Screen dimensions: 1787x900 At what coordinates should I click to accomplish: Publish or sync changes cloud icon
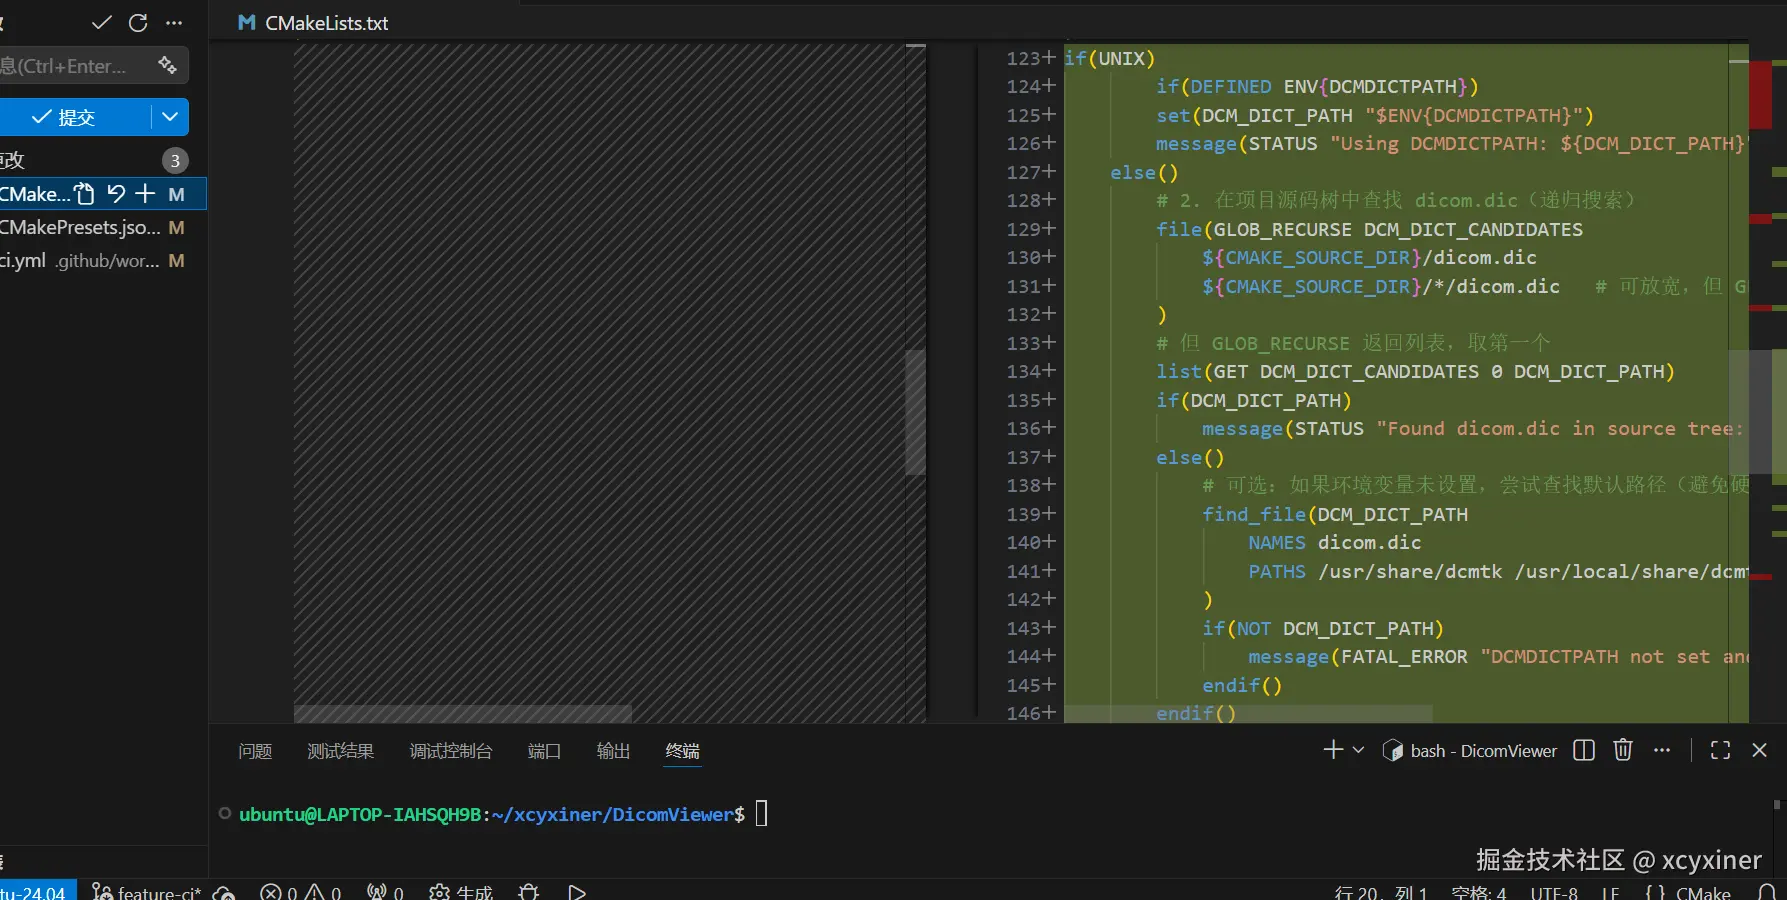[x=224, y=892]
